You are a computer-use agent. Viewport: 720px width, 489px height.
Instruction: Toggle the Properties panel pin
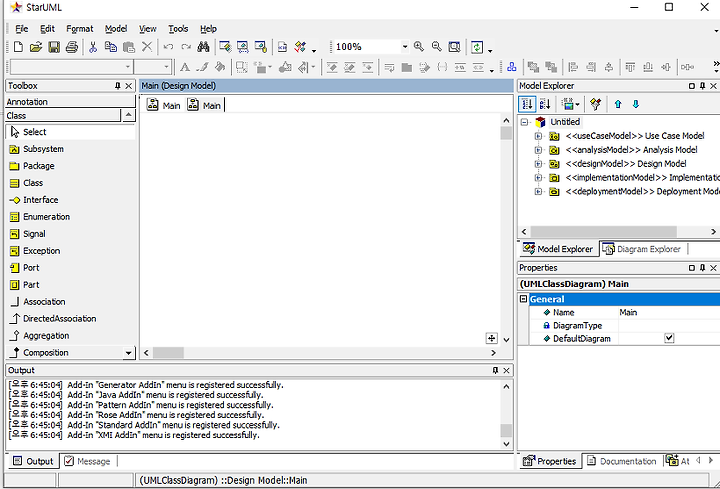(x=702, y=268)
